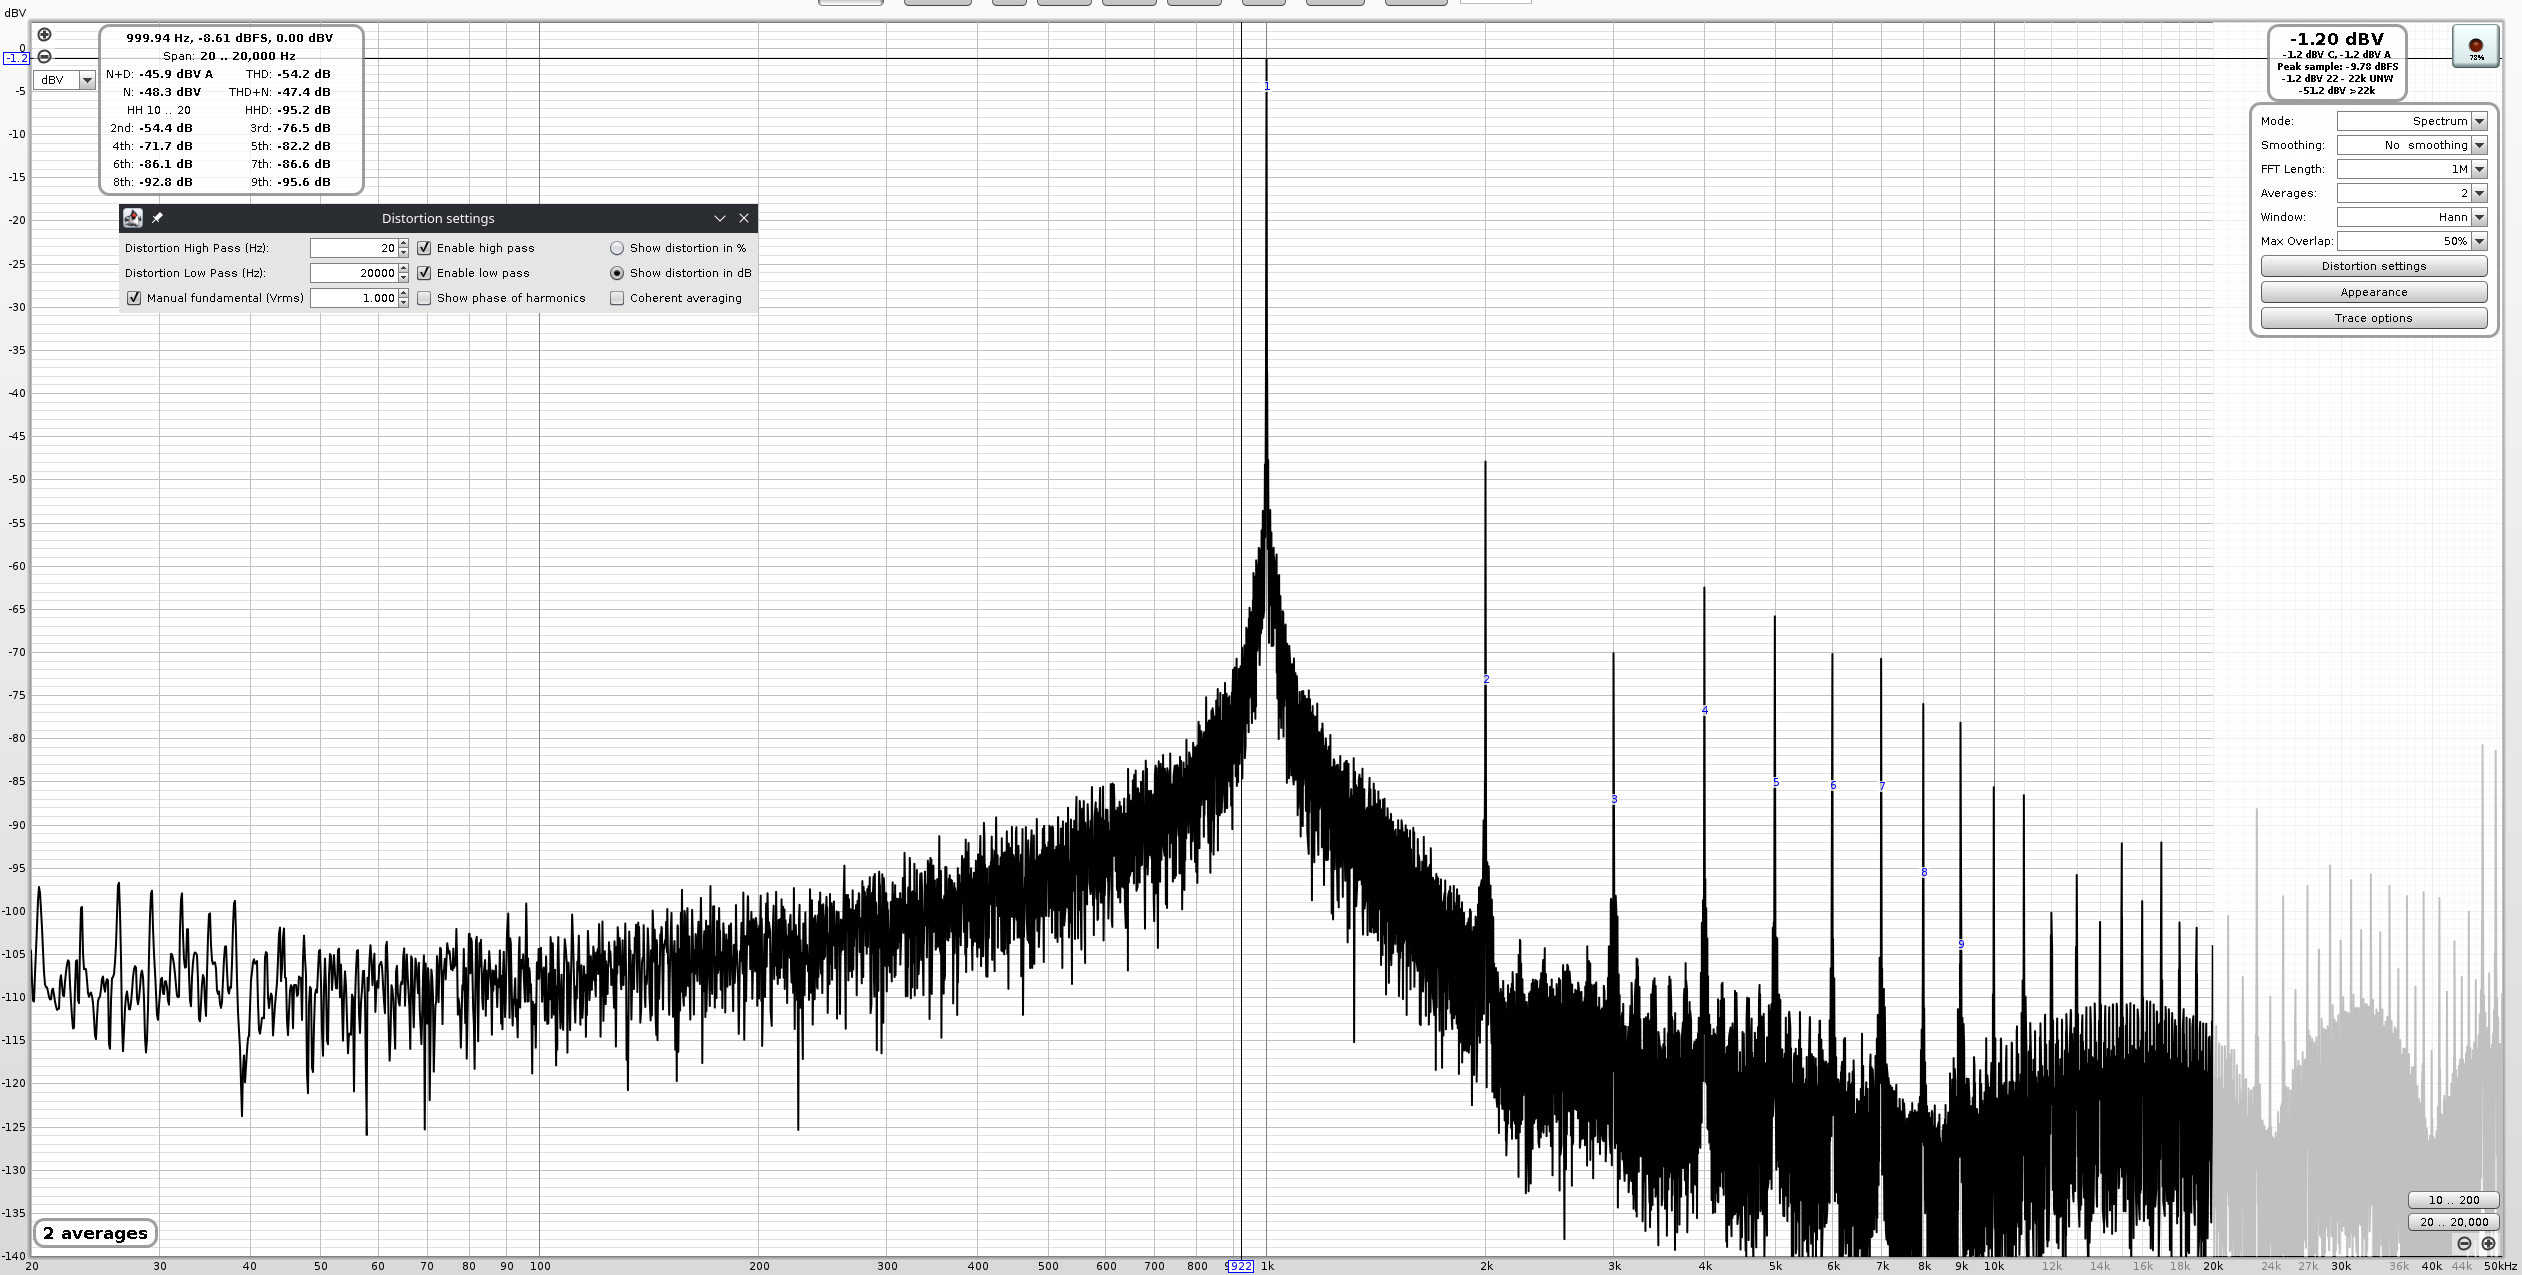Collapse the Distortion settings window with chevron
Image resolution: width=2522 pixels, height=1275 pixels.
(x=719, y=218)
